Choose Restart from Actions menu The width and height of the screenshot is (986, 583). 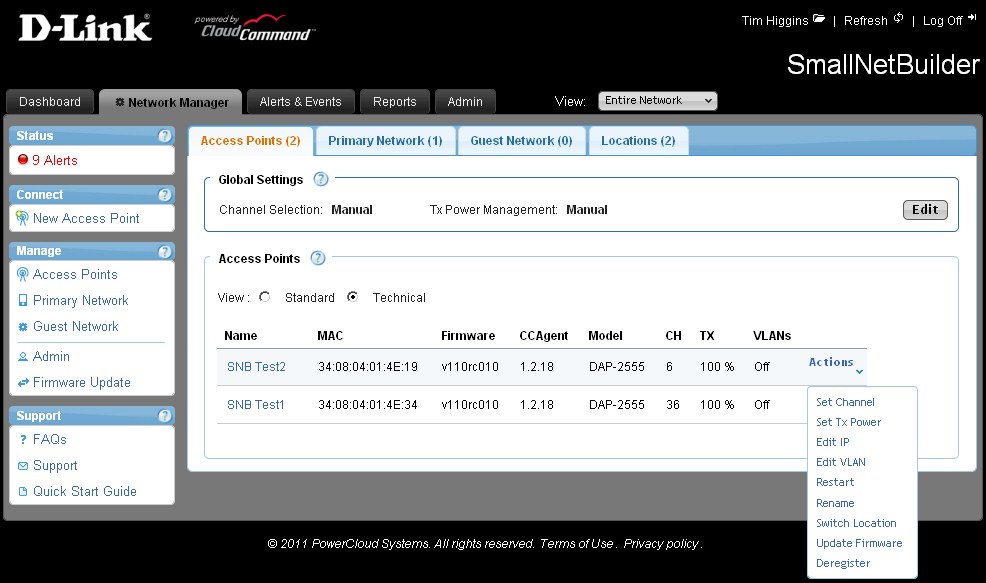click(835, 483)
